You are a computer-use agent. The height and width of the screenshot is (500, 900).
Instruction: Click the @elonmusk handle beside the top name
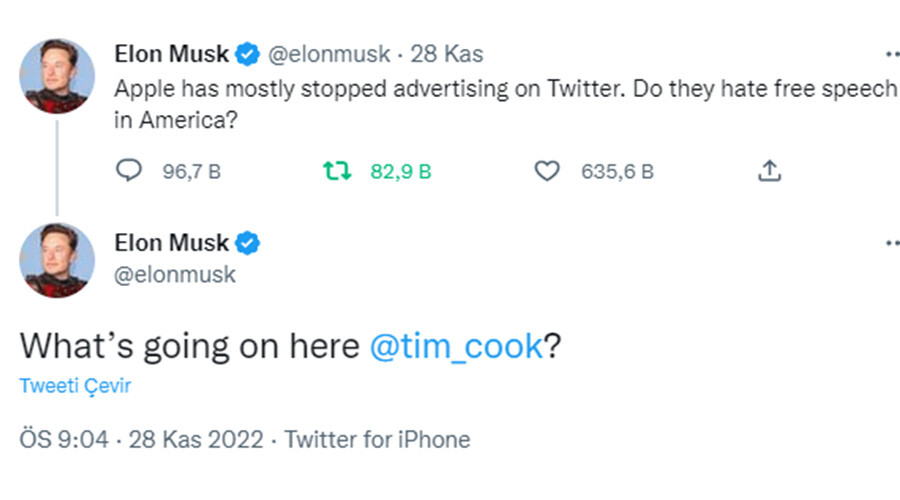[328, 54]
